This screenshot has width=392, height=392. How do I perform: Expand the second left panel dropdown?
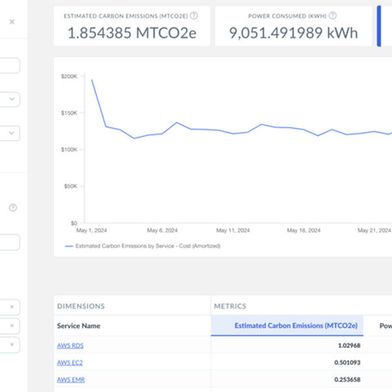pyautogui.click(x=9, y=133)
